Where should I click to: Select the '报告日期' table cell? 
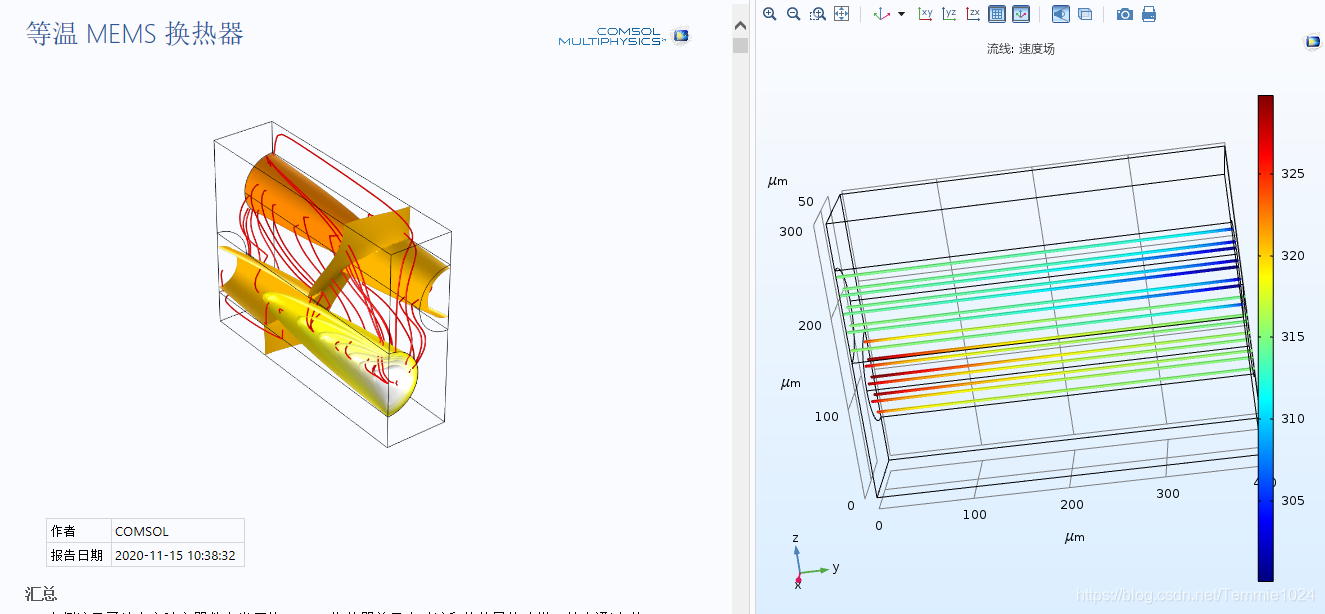79,555
